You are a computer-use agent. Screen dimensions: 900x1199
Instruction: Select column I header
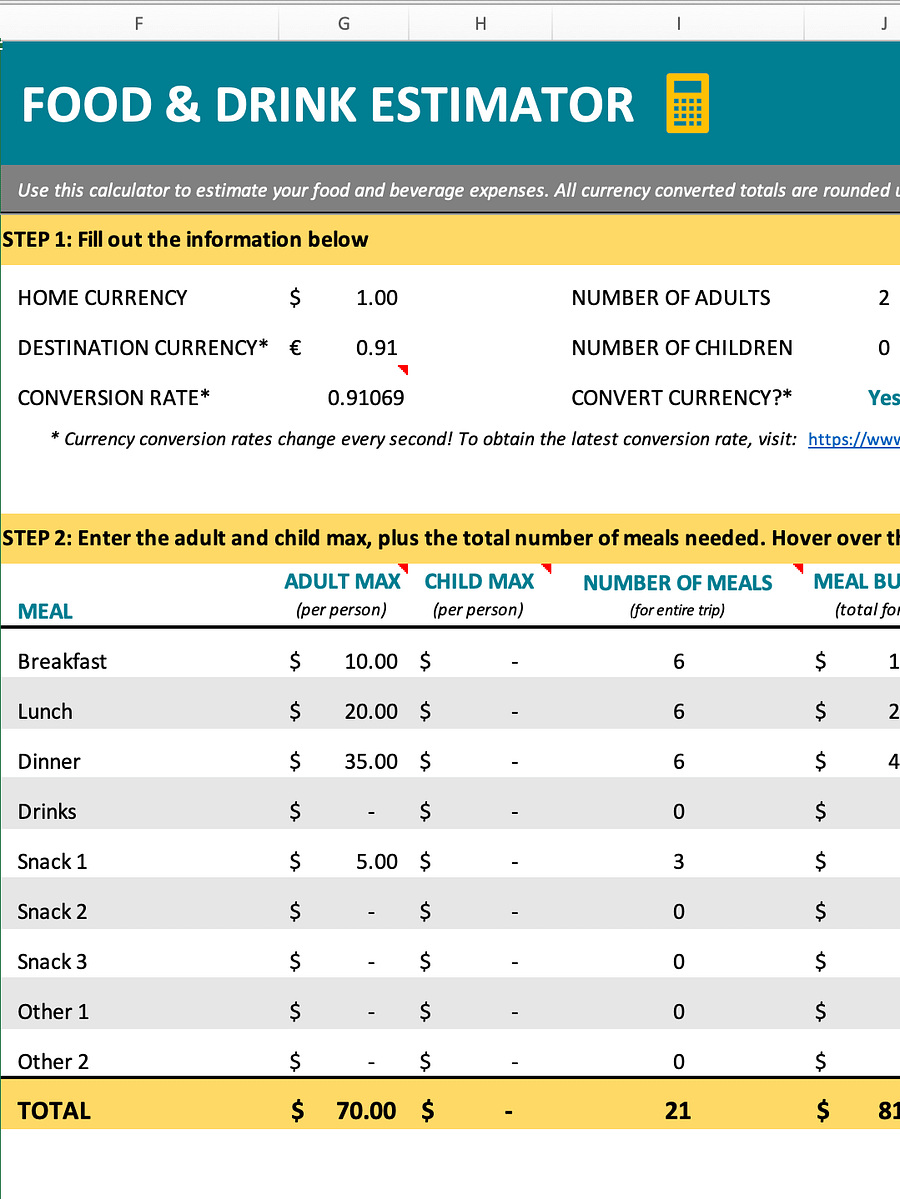(677, 24)
